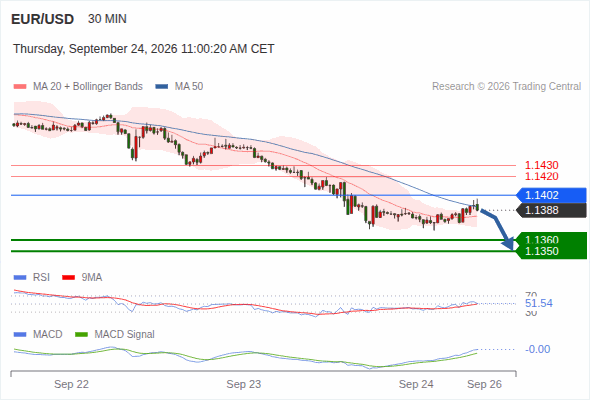Select the 30 MIN timeframe label
The height and width of the screenshot is (400, 590).
pyautogui.click(x=107, y=19)
